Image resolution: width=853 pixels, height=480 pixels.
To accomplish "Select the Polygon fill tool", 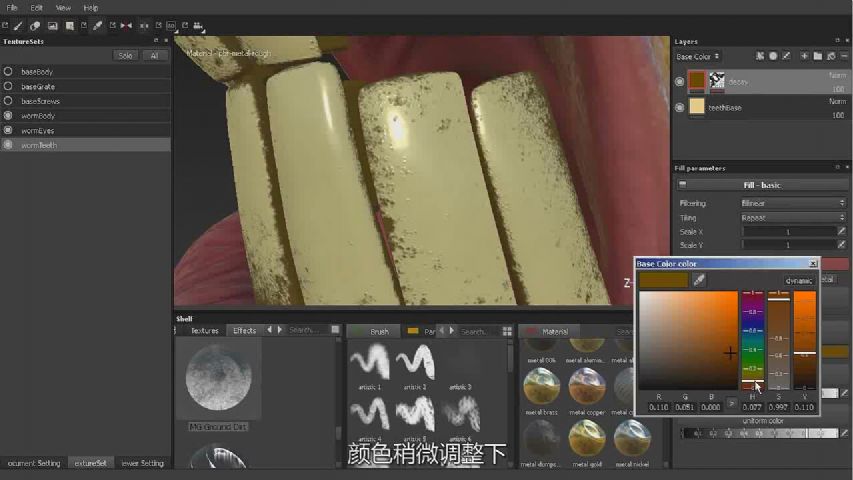I will [x=70, y=26].
